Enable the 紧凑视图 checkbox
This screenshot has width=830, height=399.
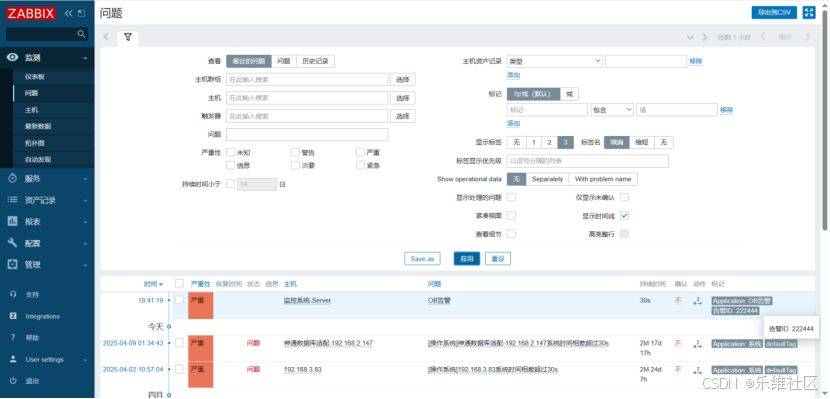click(511, 216)
